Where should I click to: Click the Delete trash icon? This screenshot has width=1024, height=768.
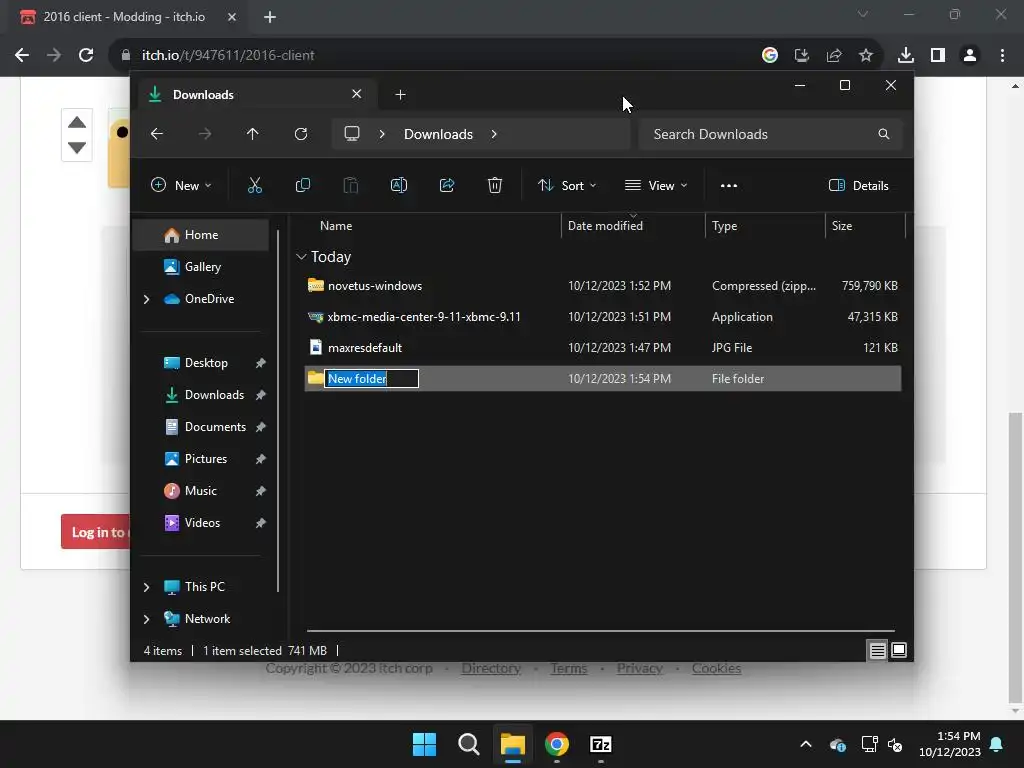click(494, 185)
